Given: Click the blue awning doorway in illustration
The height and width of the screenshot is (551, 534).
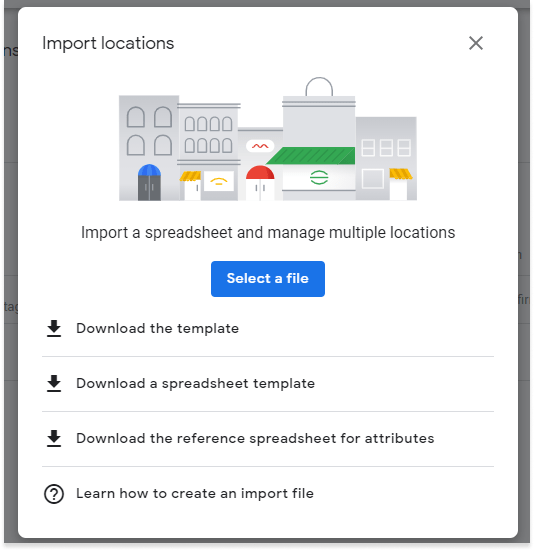Looking at the screenshot, I should pyautogui.click(x=149, y=182).
